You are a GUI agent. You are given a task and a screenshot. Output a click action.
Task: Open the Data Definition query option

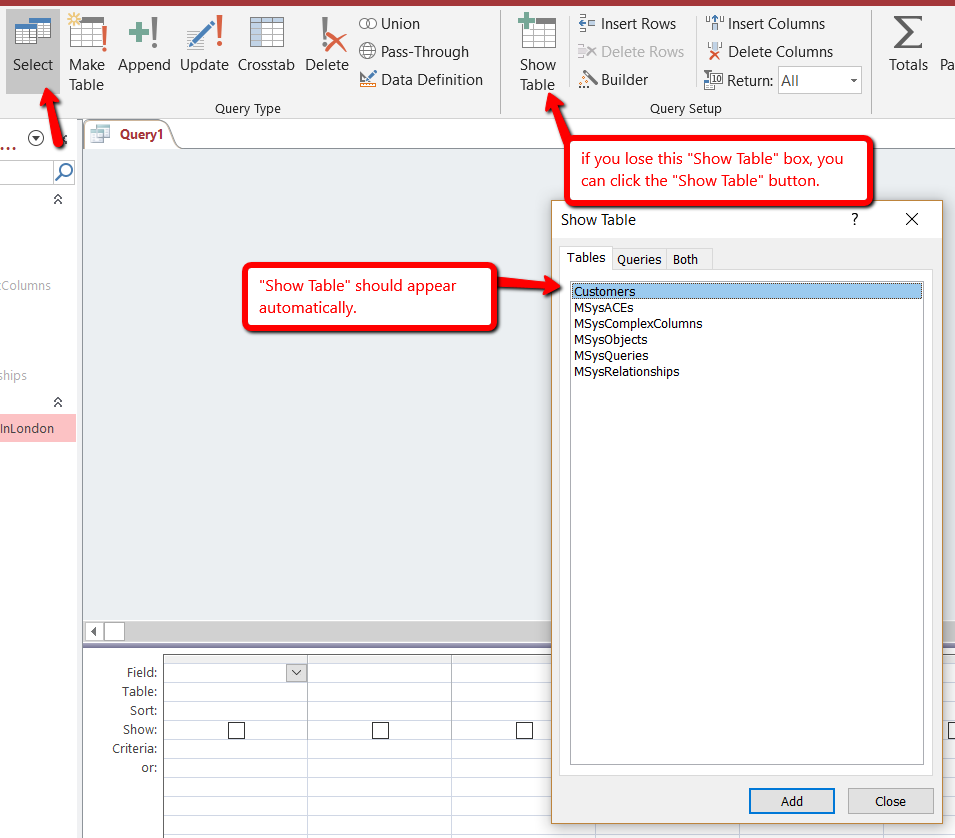[x=421, y=80]
